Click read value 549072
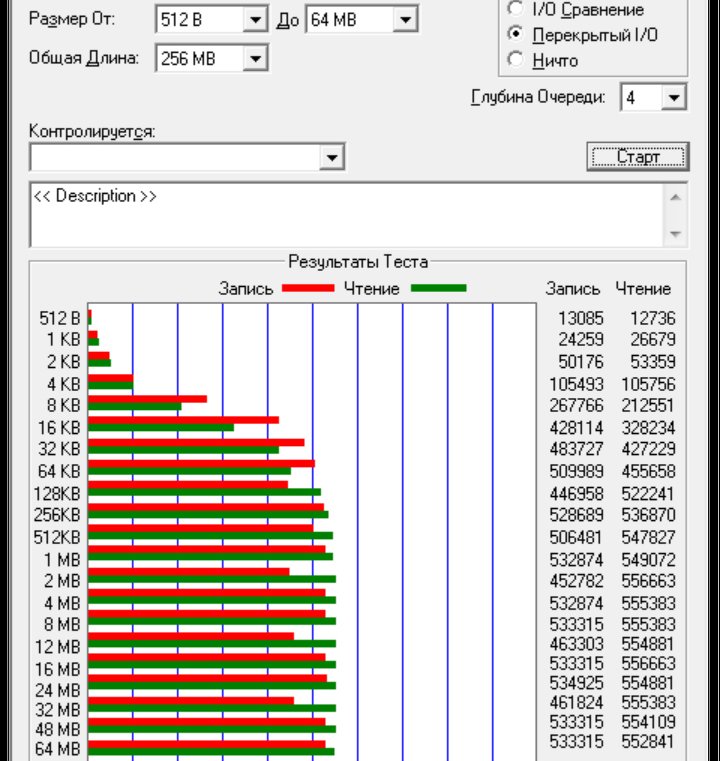 coord(649,560)
